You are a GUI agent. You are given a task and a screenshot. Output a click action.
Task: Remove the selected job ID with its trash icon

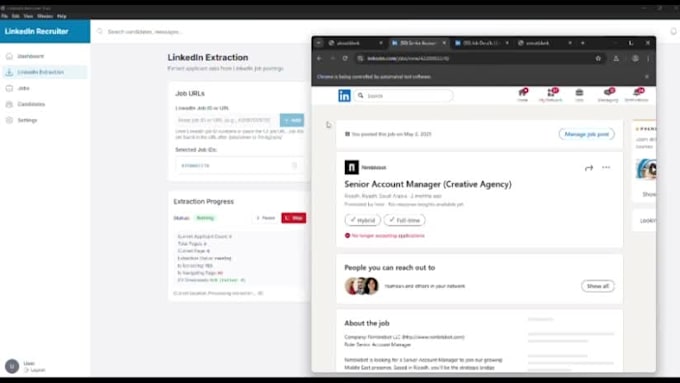(x=294, y=165)
